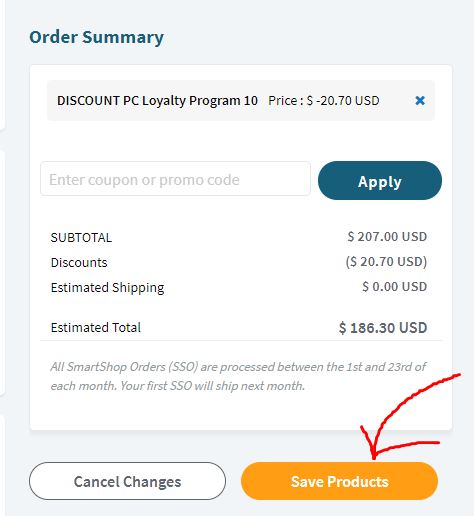Remove the PC Loyalty Program discount

(420, 100)
